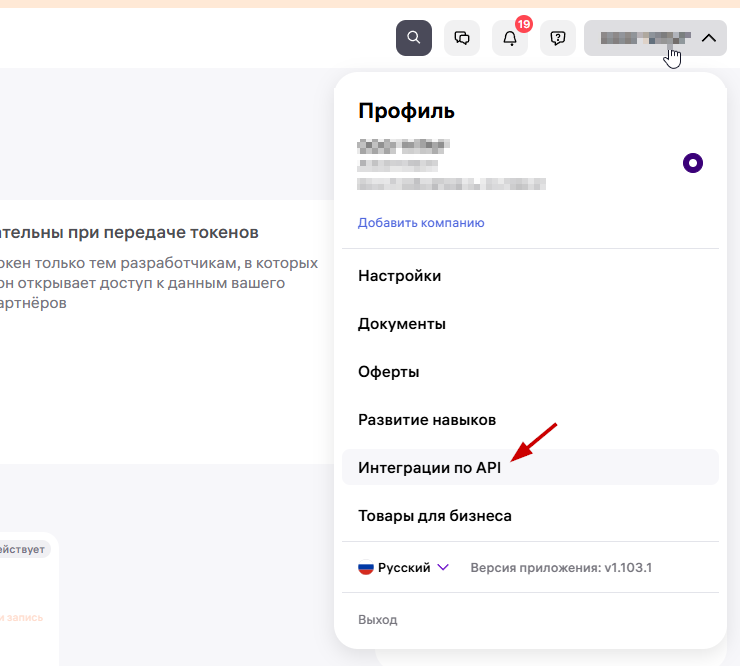
Task: Open search with the magnifier icon
Action: pyautogui.click(x=413, y=38)
